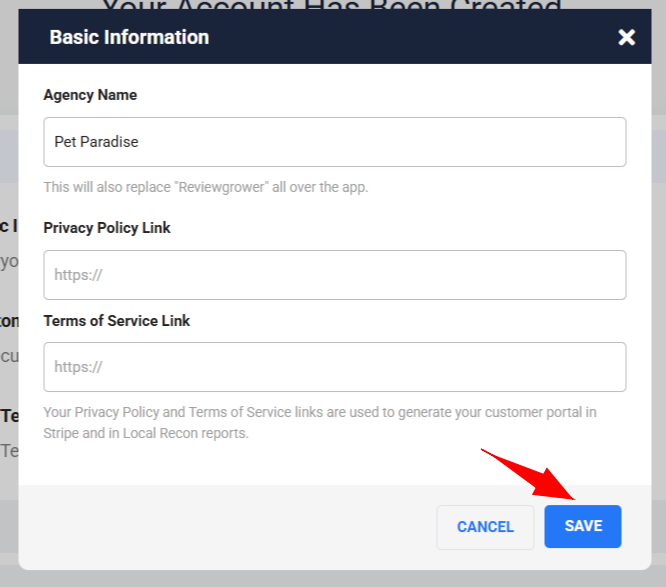Click the empty footer area left of Cancel
666x587 pixels.
pos(220,526)
